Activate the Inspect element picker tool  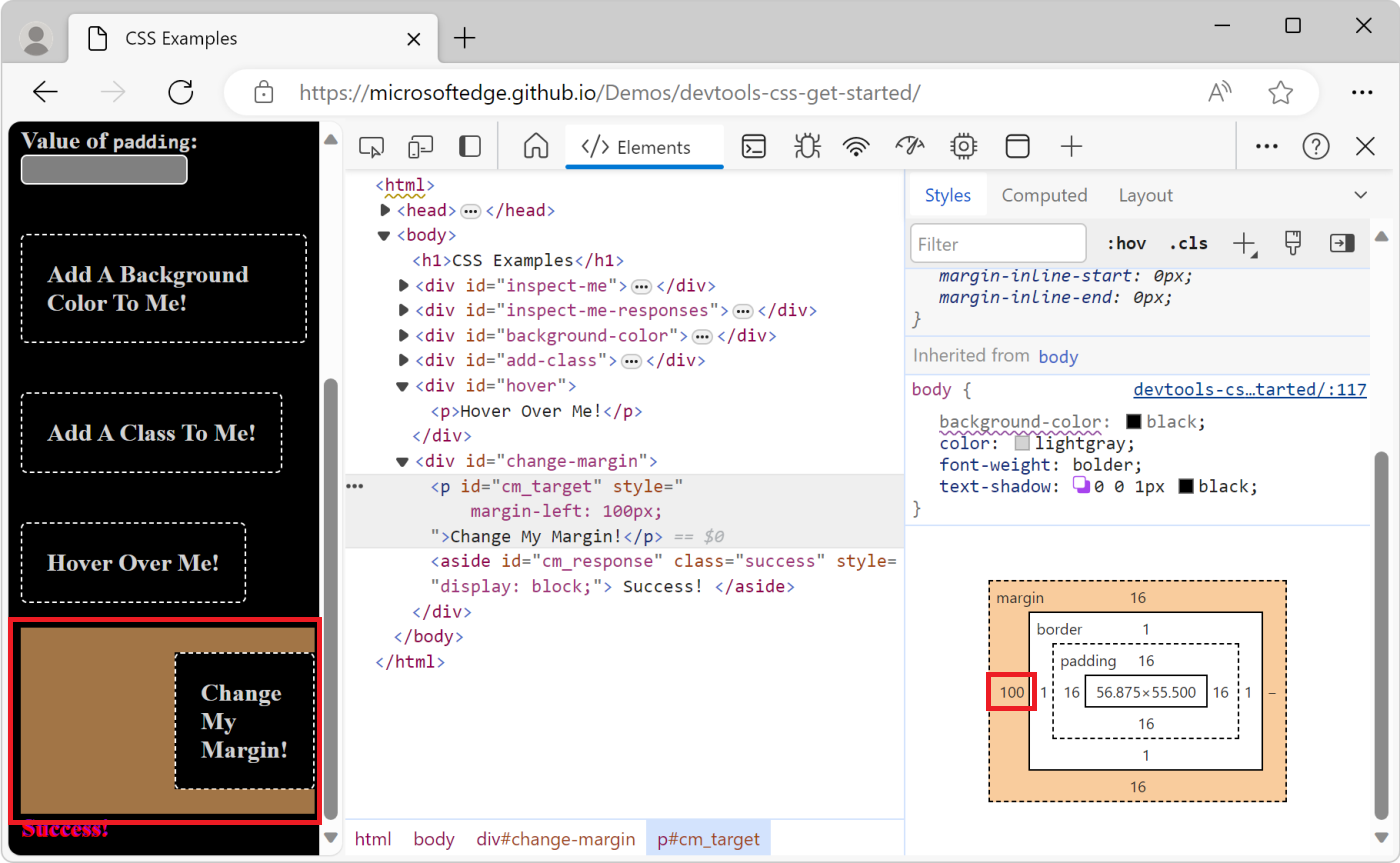(372, 147)
